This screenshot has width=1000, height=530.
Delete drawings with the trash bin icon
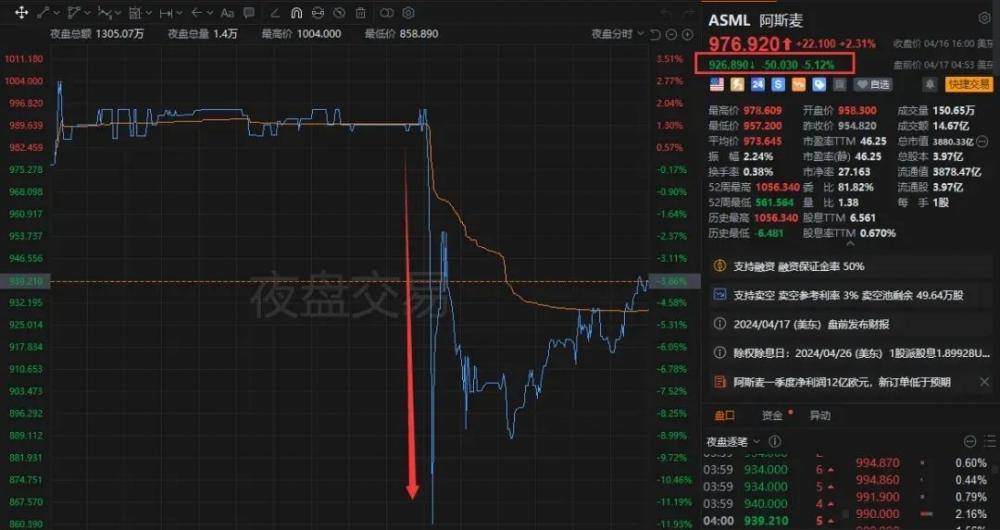pyautogui.click(x=361, y=13)
